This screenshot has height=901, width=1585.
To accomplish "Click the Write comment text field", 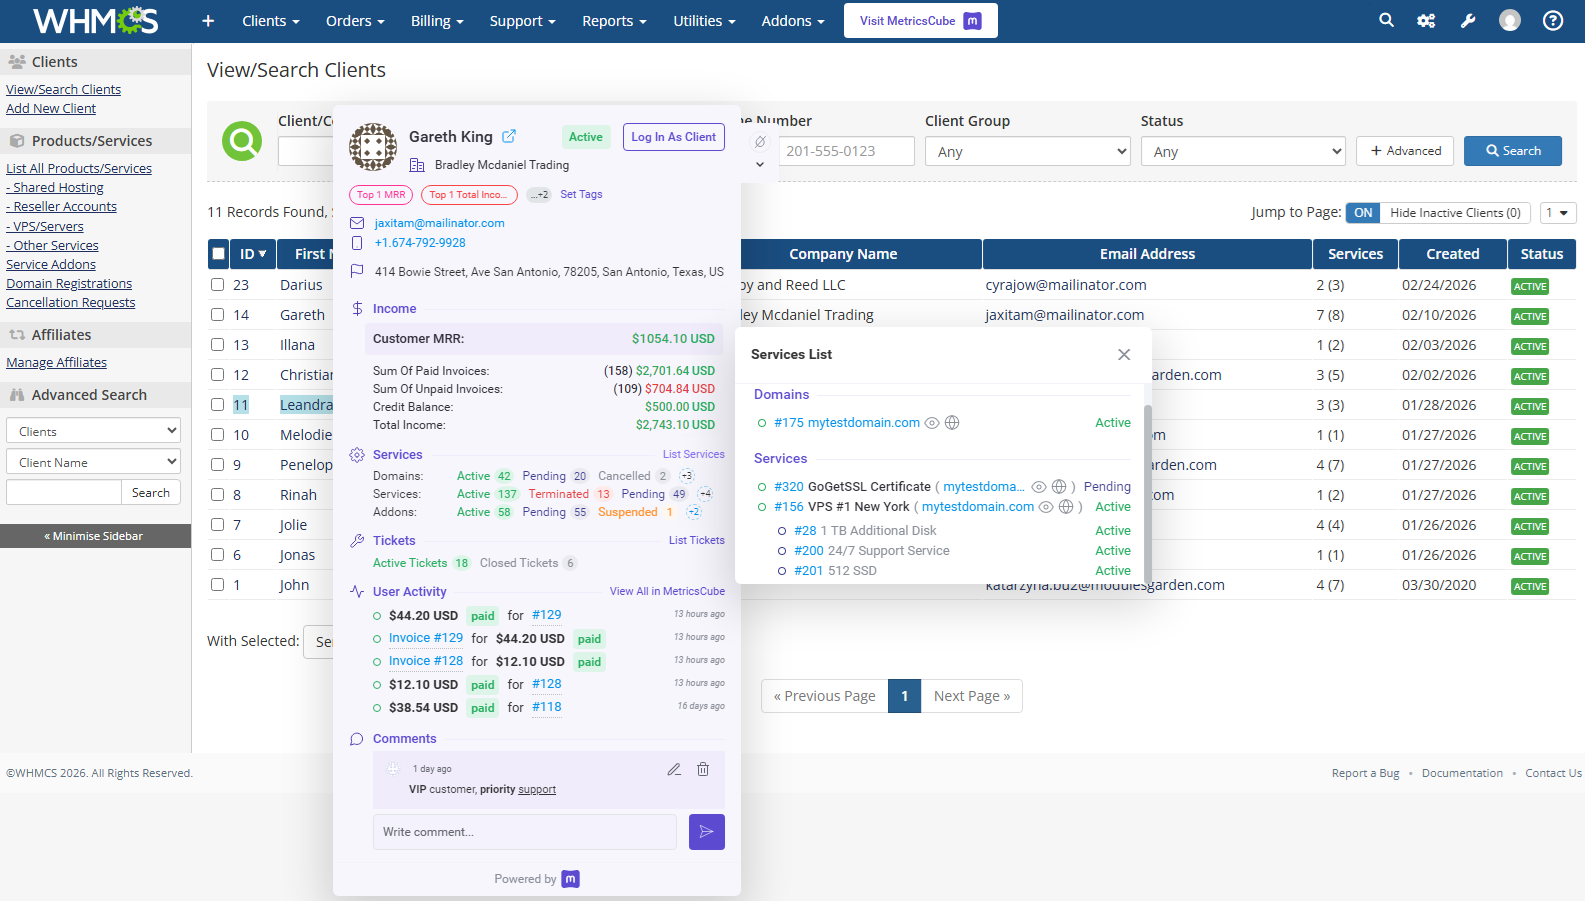I will [x=524, y=832].
